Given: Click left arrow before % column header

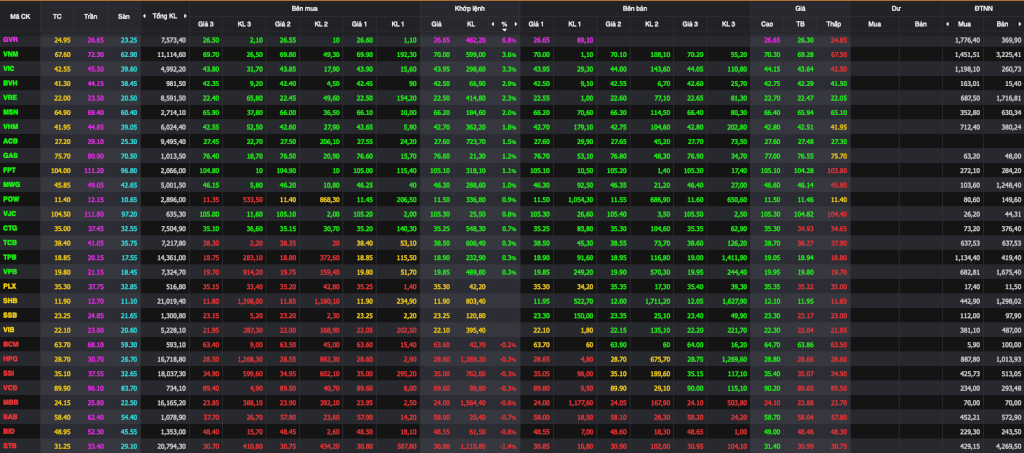Looking at the screenshot, I should pyautogui.click(x=493, y=24).
